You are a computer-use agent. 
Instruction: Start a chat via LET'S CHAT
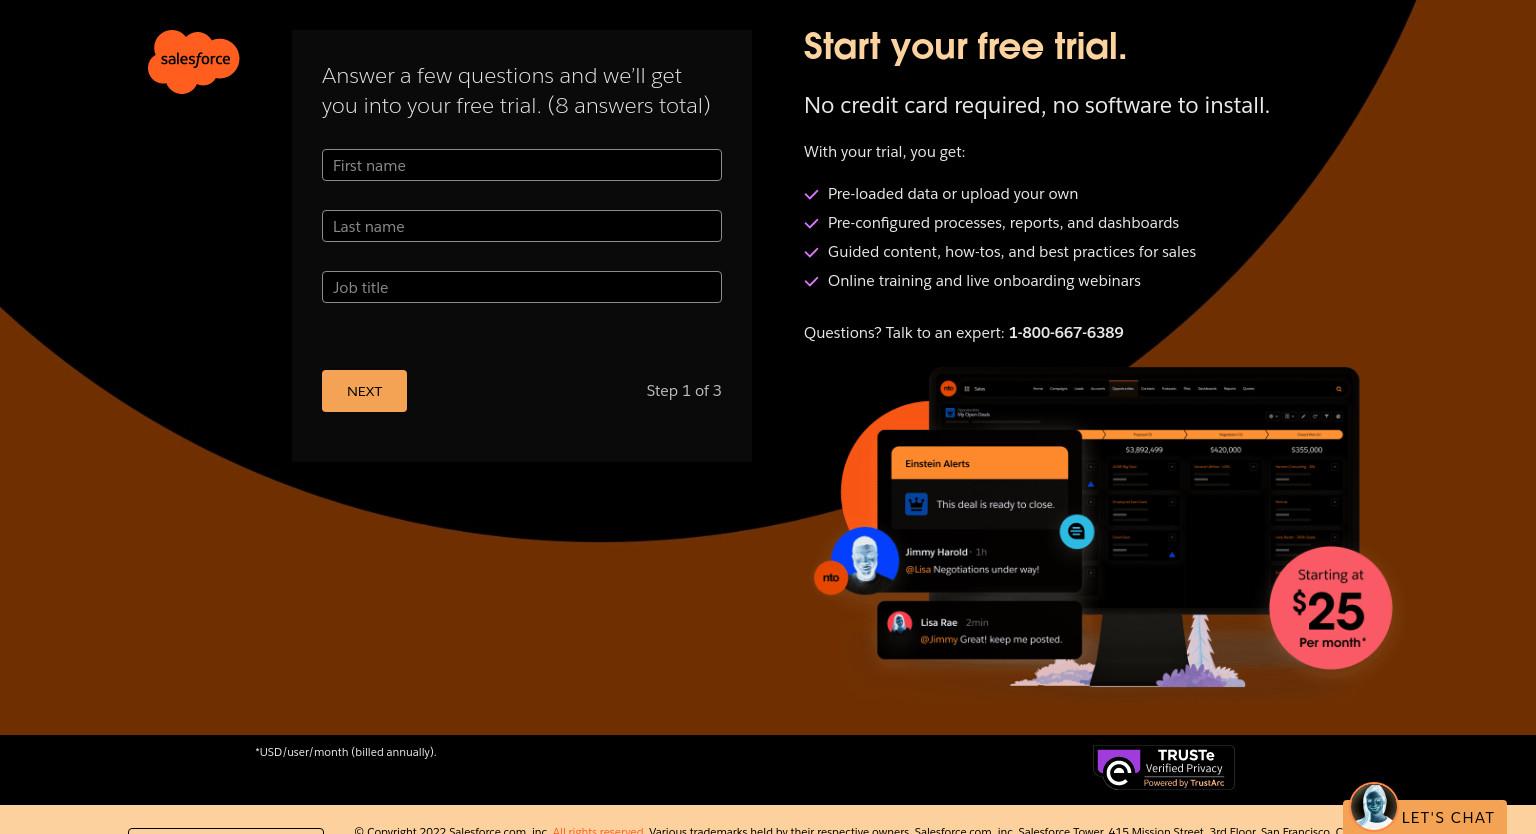pos(1447,817)
